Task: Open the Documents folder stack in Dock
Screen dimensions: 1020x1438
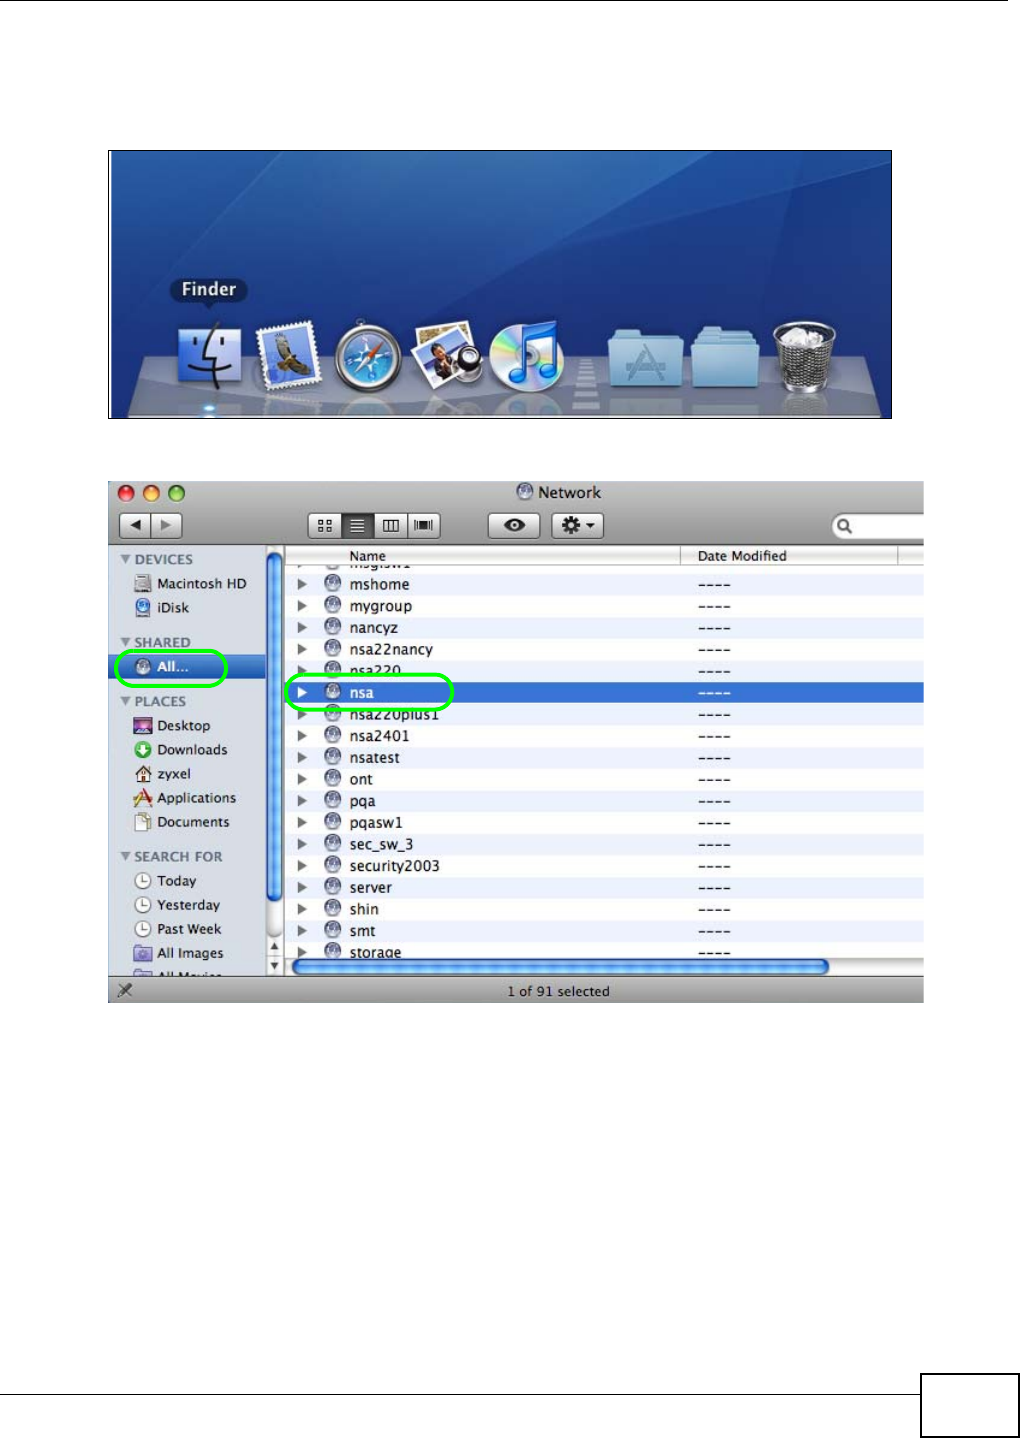Action: point(726,357)
